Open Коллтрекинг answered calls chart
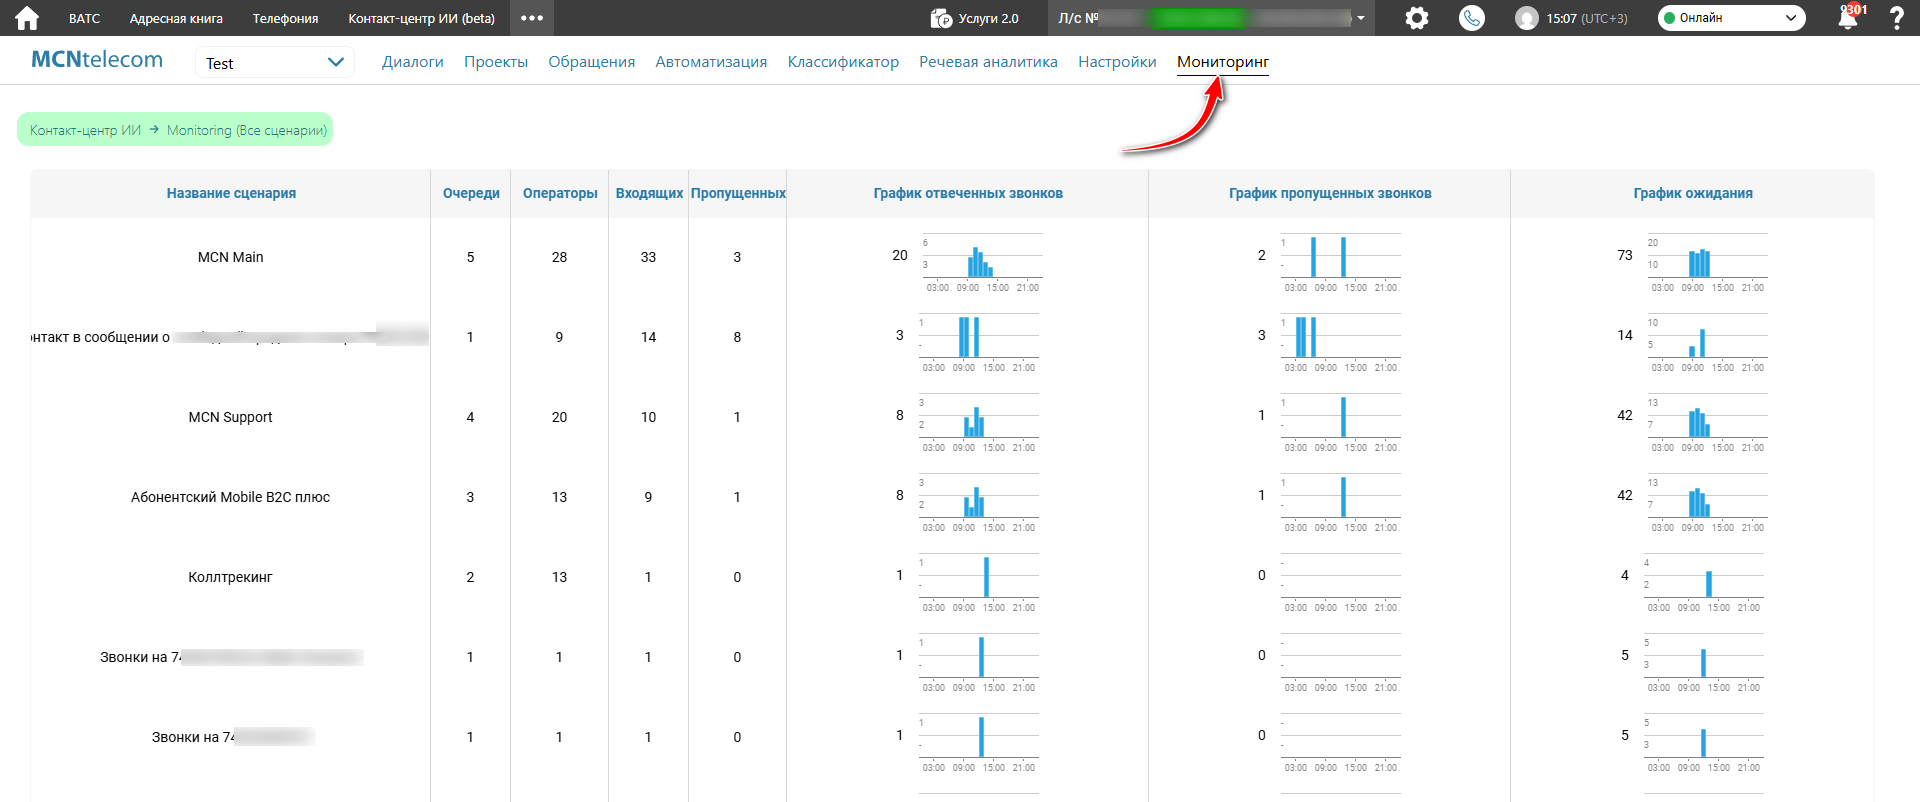 point(978,583)
